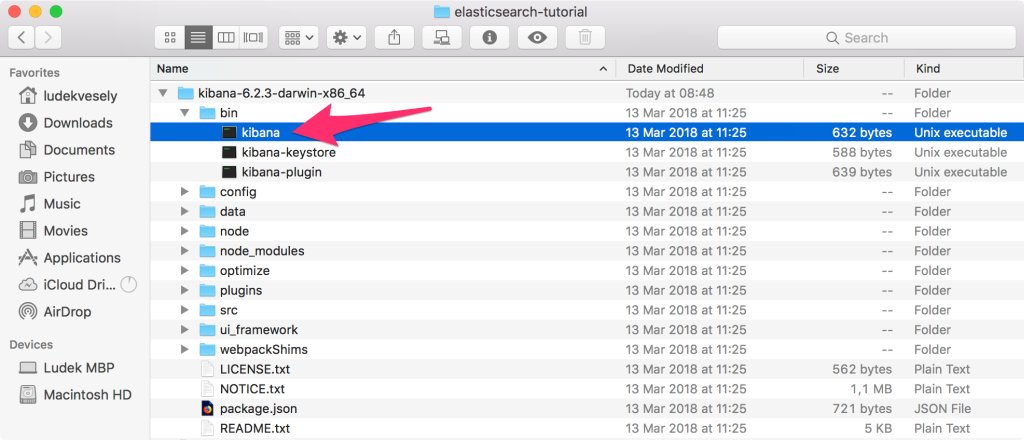
Task: Open AirDrop in the sidebar
Action: (x=69, y=311)
